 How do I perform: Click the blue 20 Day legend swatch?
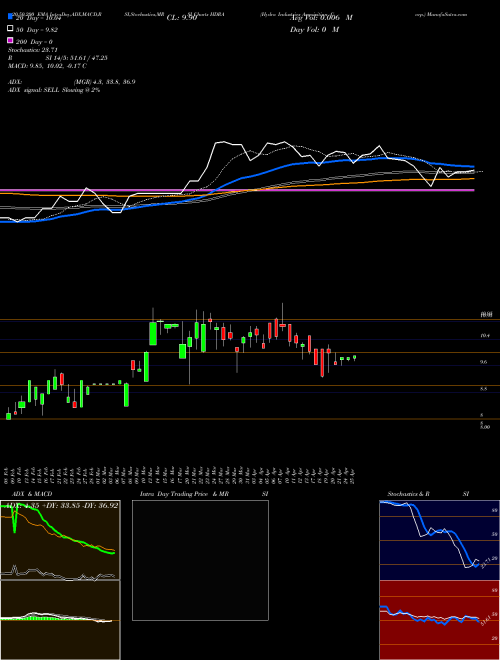10,17
